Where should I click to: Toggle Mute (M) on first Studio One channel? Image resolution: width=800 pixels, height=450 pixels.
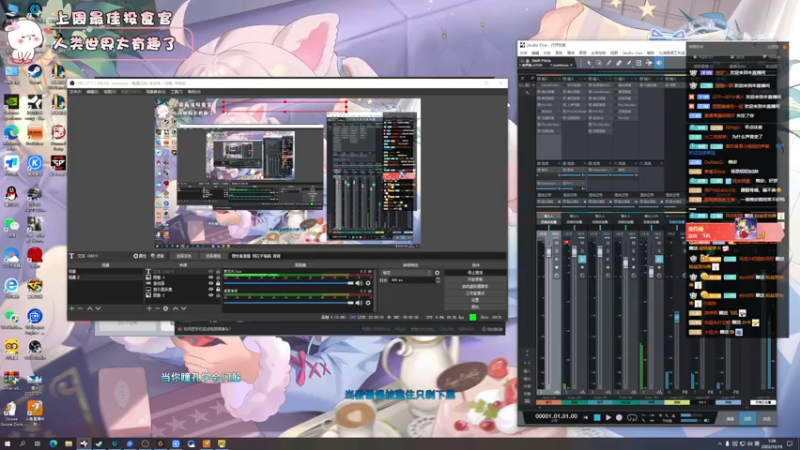click(x=556, y=243)
